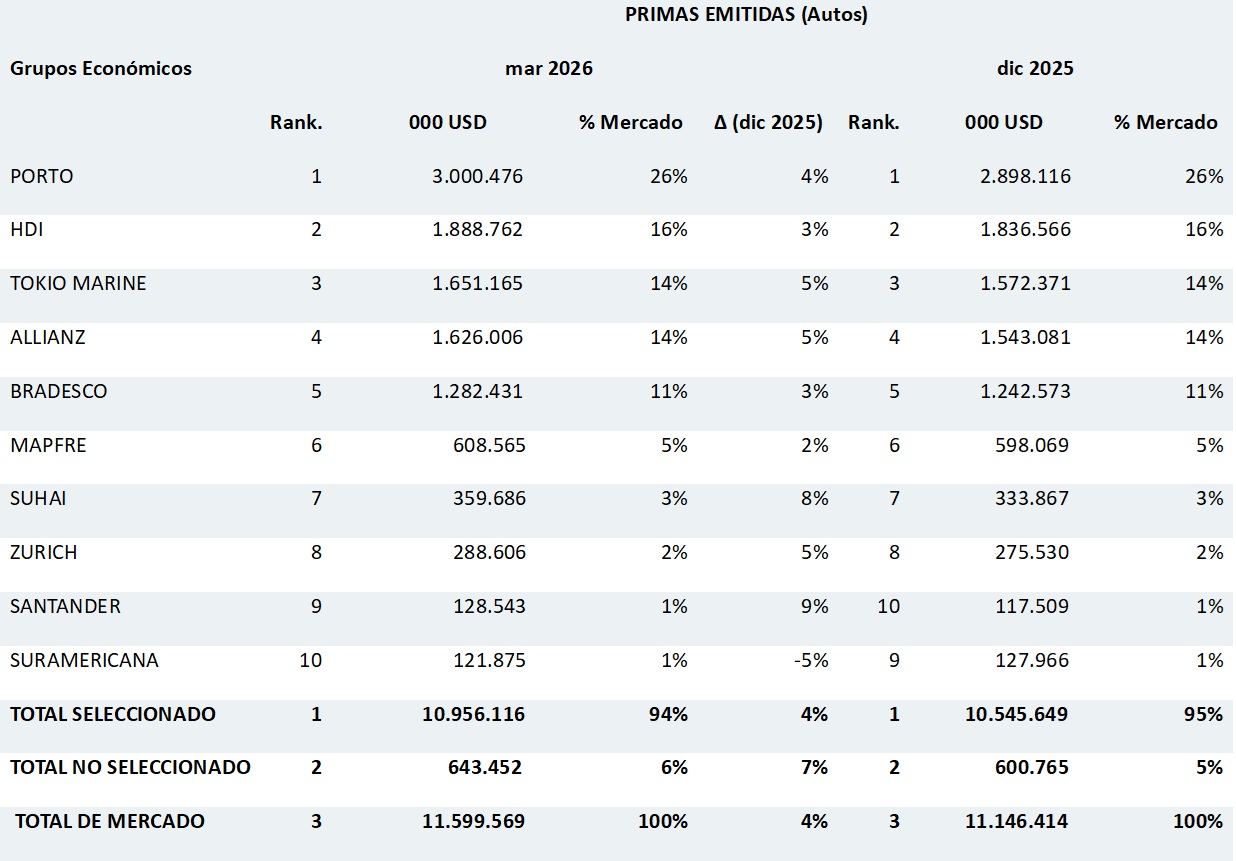Click the PRIMAS EMITIDAS (Autos) title
Screen dimensions: 1236x861
(x=746, y=14)
